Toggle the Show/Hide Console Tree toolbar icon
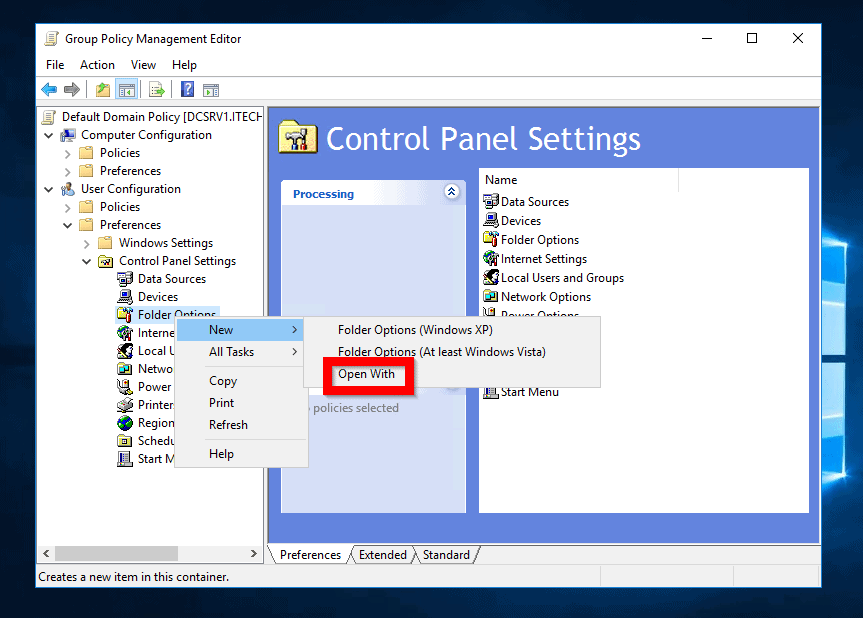863x618 pixels. click(x=127, y=89)
